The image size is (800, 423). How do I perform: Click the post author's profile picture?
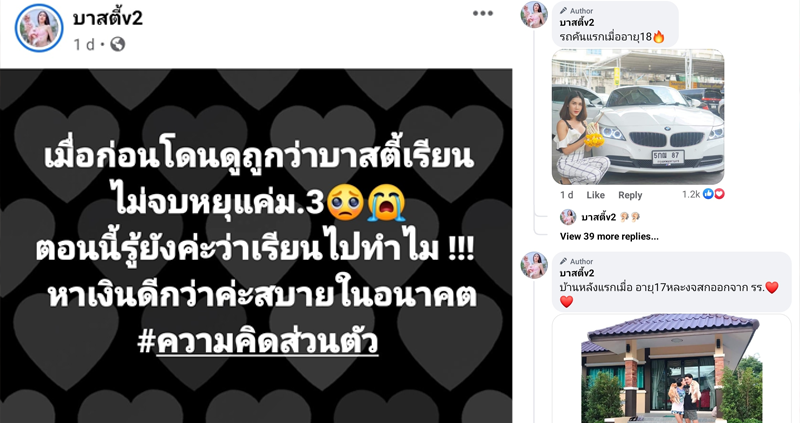pos(39,28)
